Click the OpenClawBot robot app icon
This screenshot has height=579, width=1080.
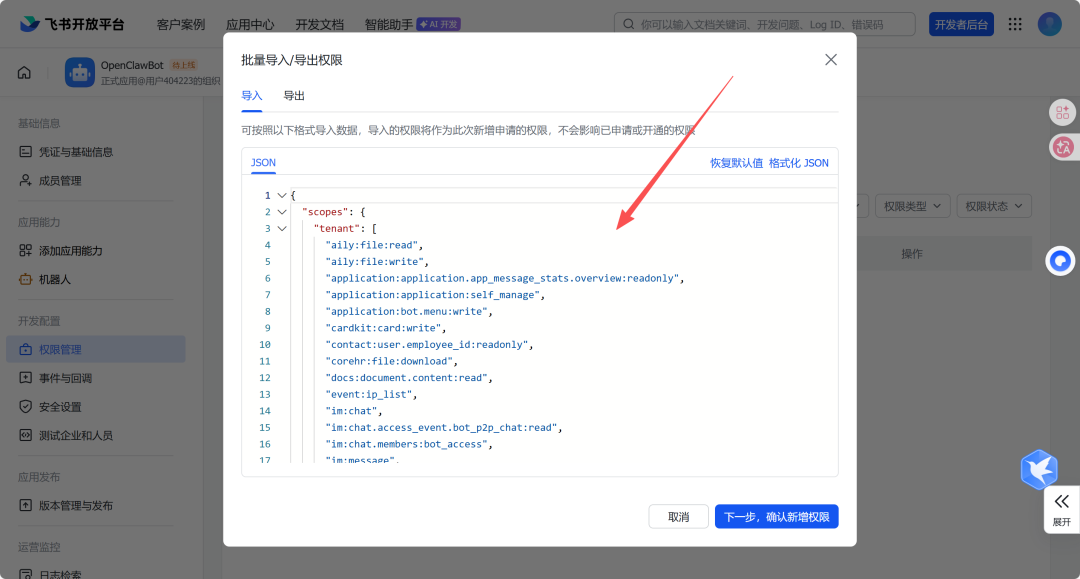click(80, 72)
